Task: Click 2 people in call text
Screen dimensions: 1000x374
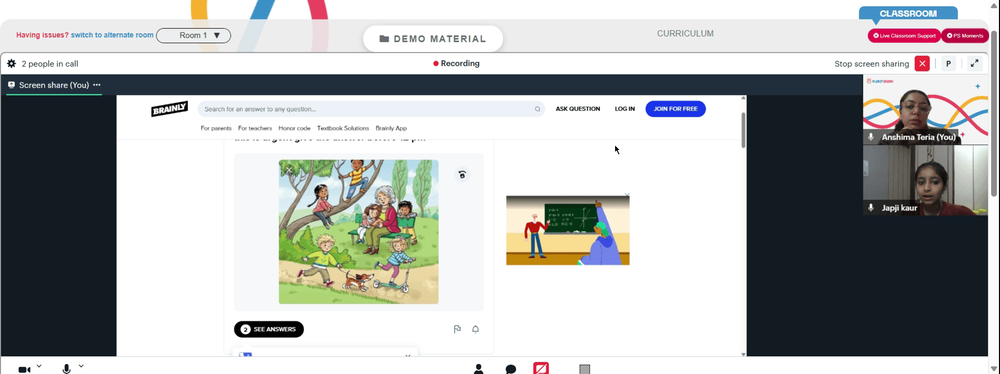Action: point(50,64)
